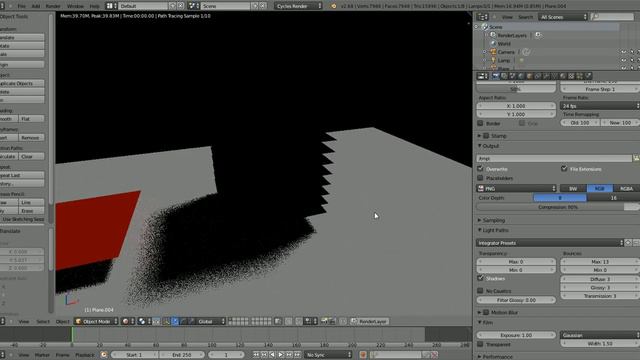The height and width of the screenshot is (360, 640).
Task: Click the play animation button
Action: (x=281, y=355)
